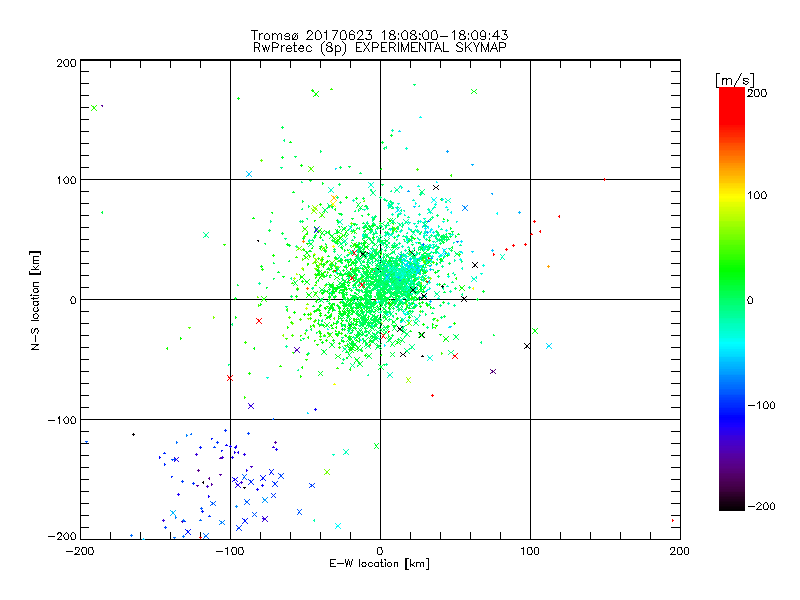Click the -100 tick label on E-W axis

point(230,551)
